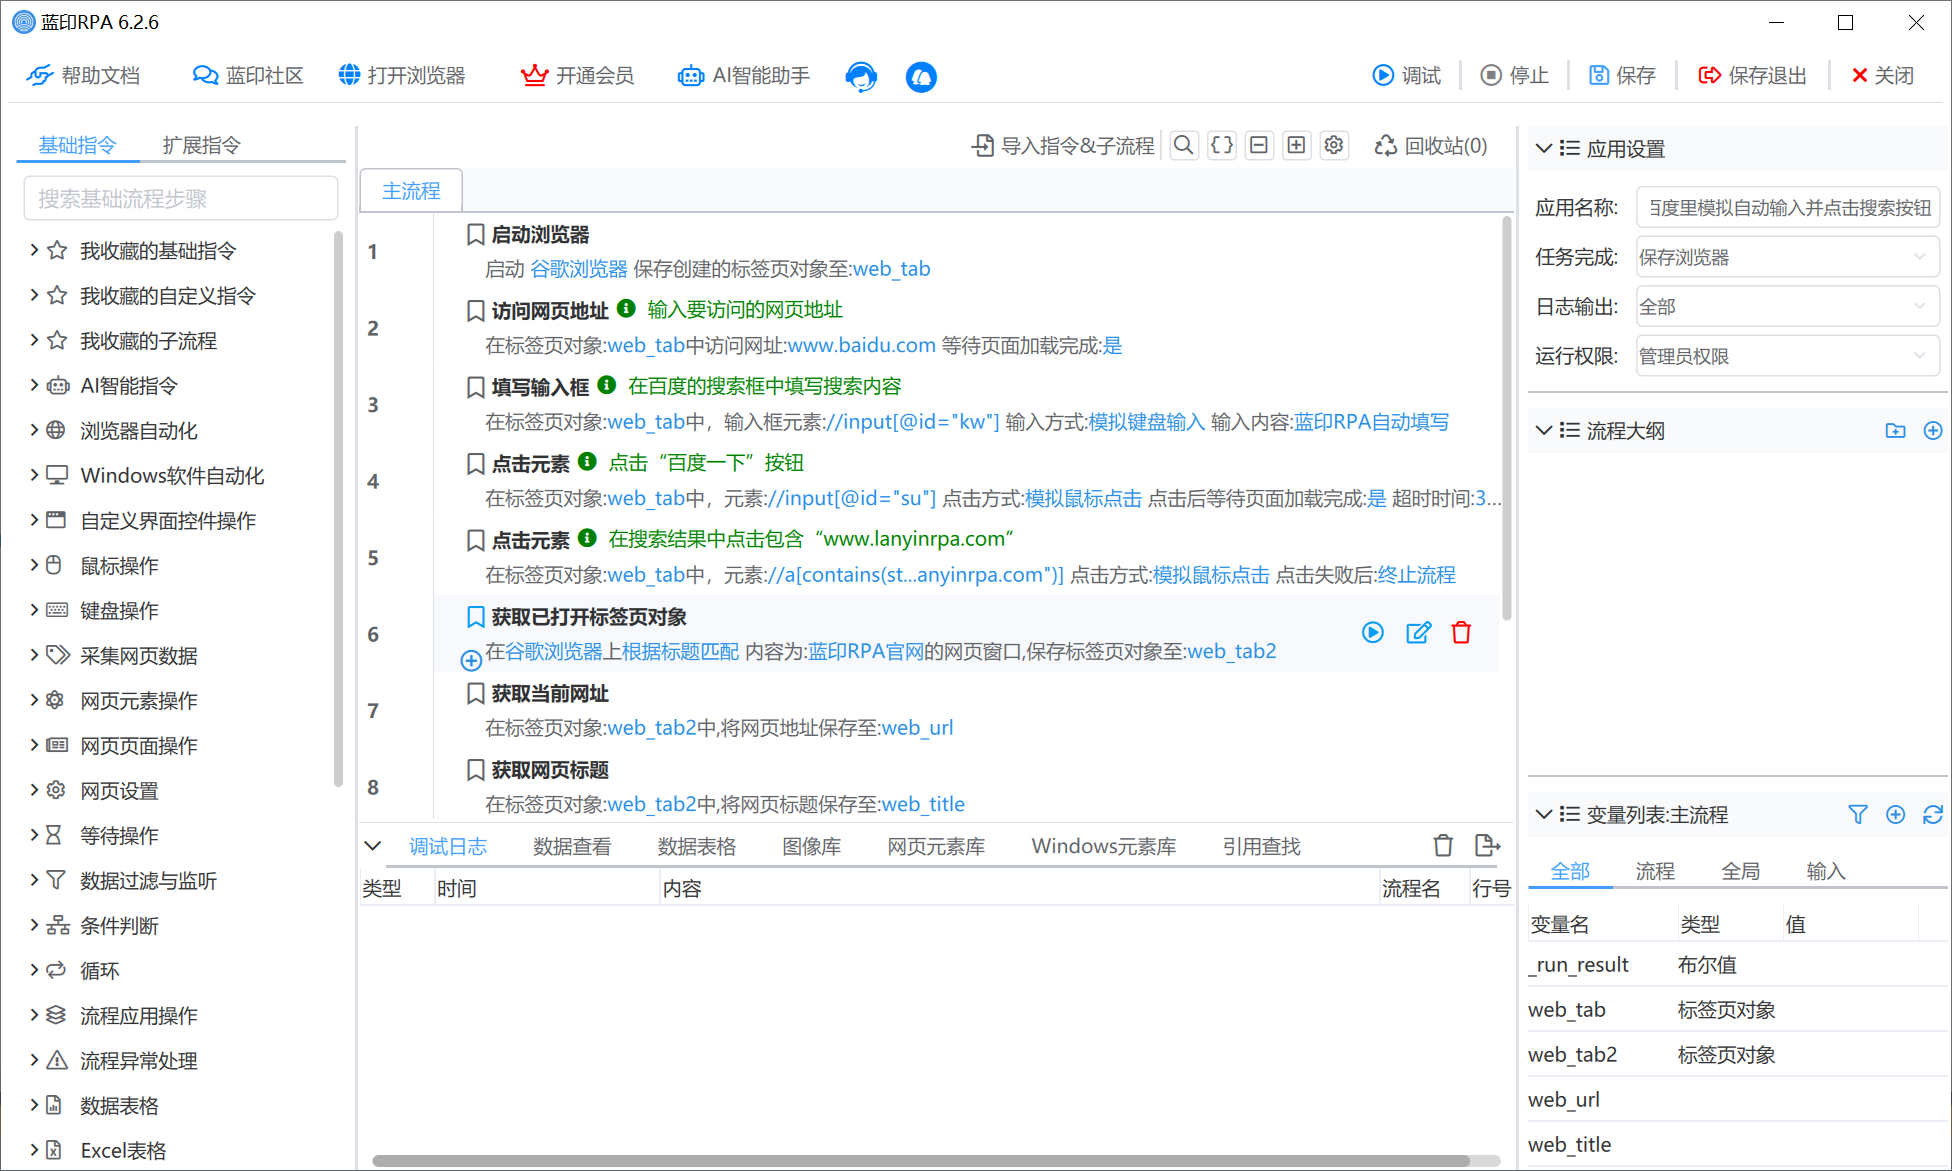Open the 任务完成 dropdown
Screen dimensions: 1952x1171
point(1787,258)
